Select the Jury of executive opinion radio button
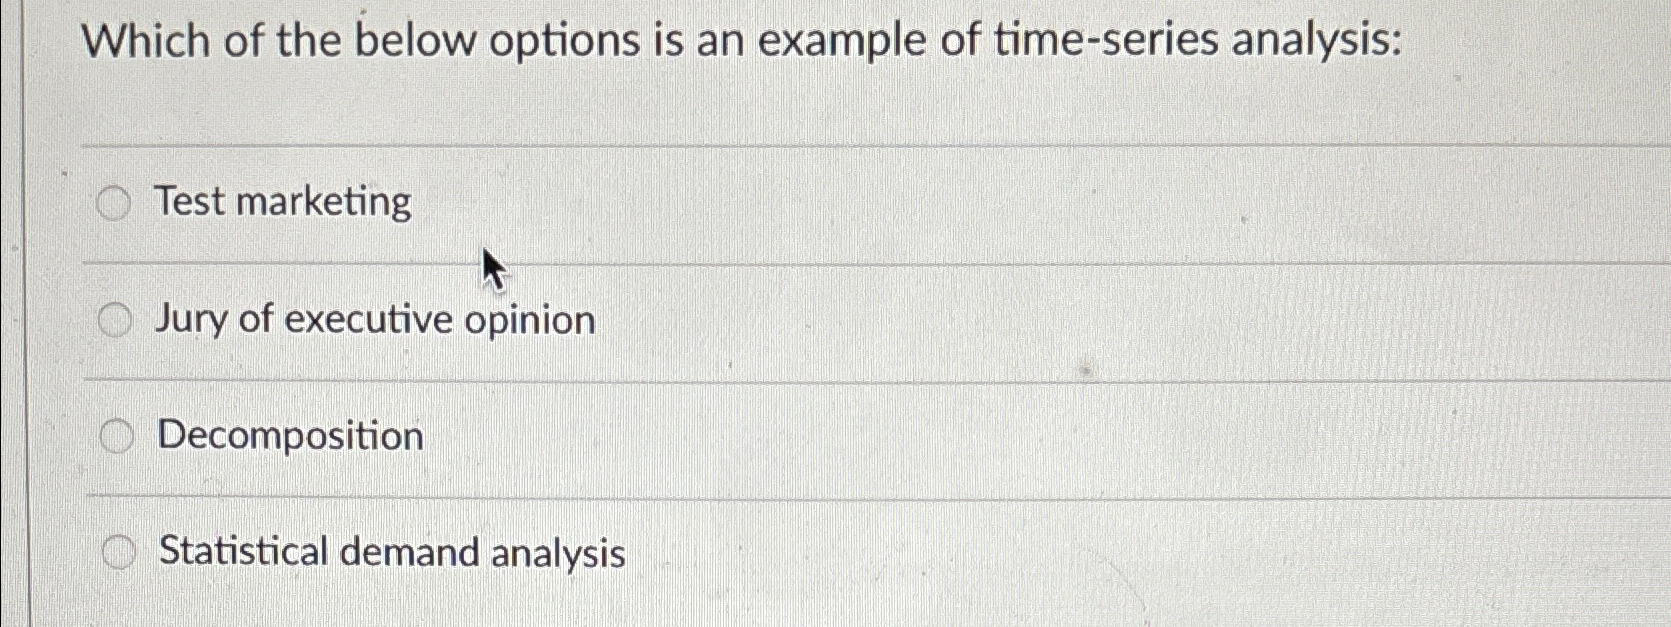 115,320
